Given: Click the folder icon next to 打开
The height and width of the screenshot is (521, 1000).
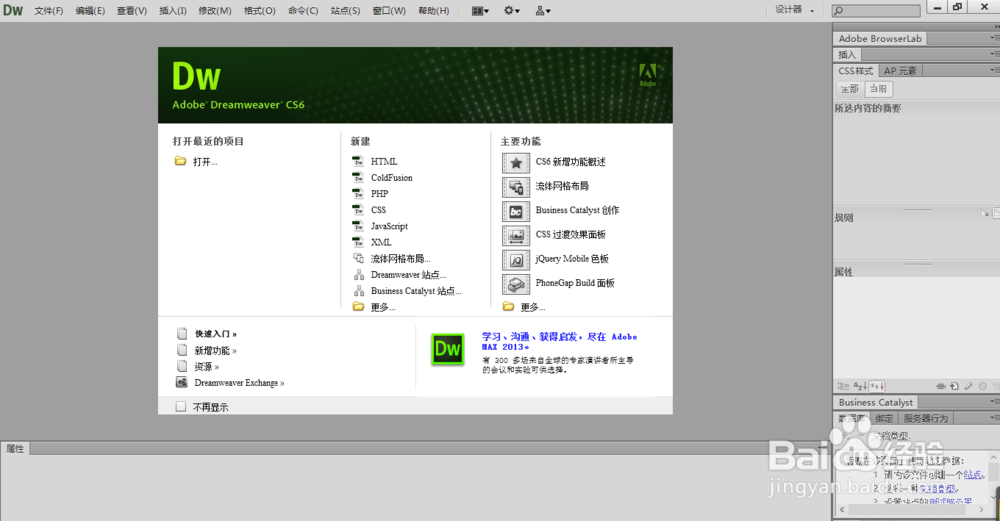Looking at the screenshot, I should click(x=180, y=161).
